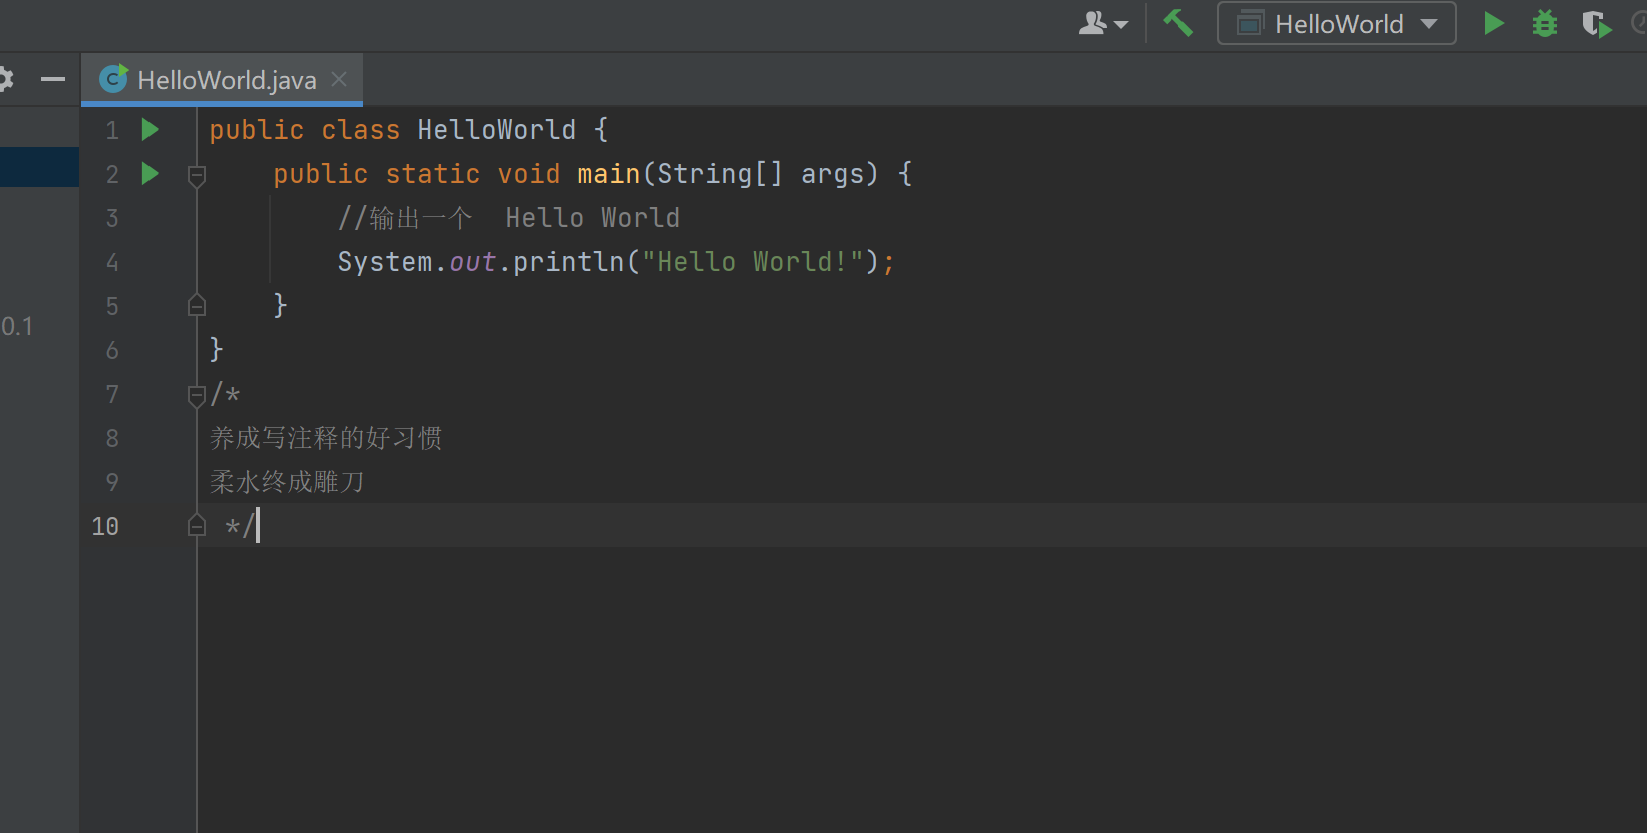
Task: Click the "Hello World!" string literal
Action: click(x=752, y=262)
